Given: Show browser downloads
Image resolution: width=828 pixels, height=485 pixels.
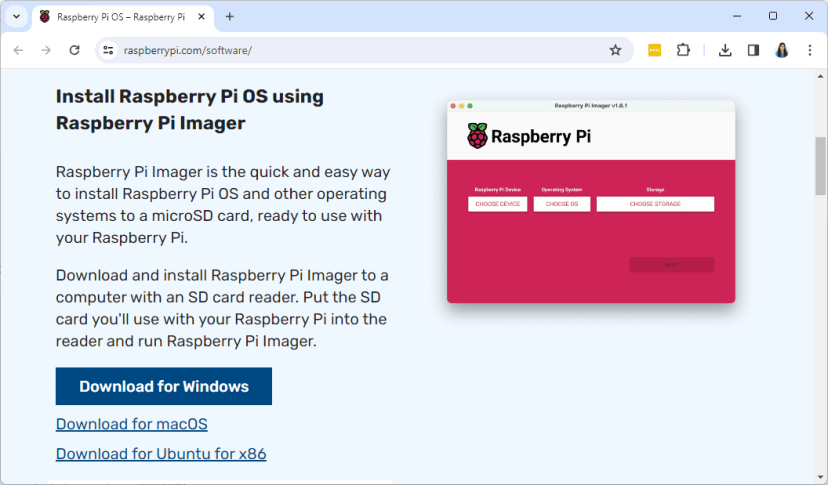Looking at the screenshot, I should (x=725, y=50).
